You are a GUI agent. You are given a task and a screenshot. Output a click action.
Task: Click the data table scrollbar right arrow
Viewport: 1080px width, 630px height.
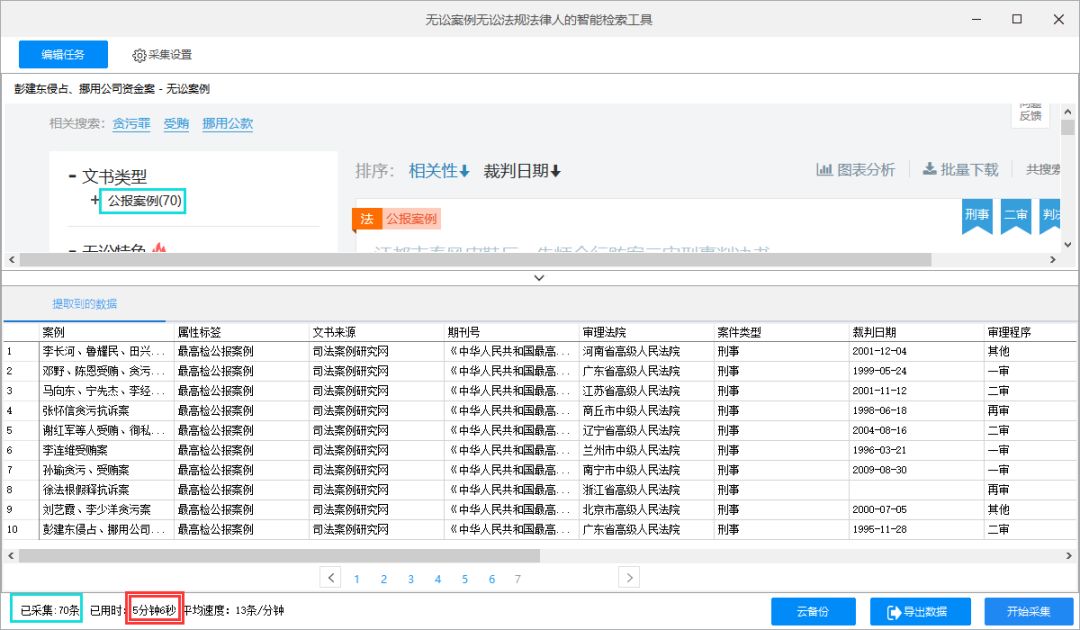pos(1068,555)
